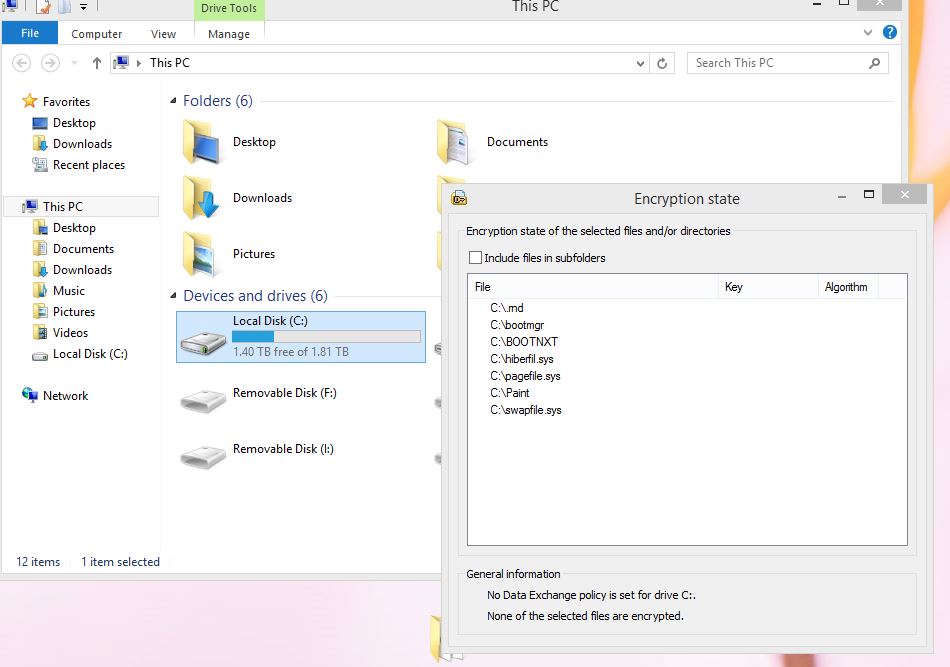Screen dimensions: 950x667
Task: Open the address bar history dropdown
Action: 641,63
